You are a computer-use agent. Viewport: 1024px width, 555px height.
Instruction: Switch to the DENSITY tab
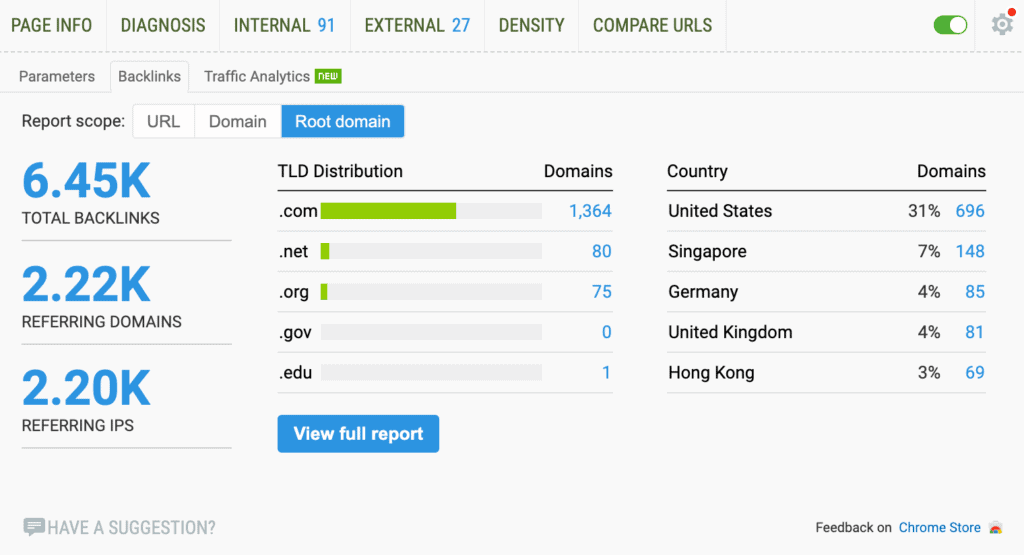pos(531,25)
